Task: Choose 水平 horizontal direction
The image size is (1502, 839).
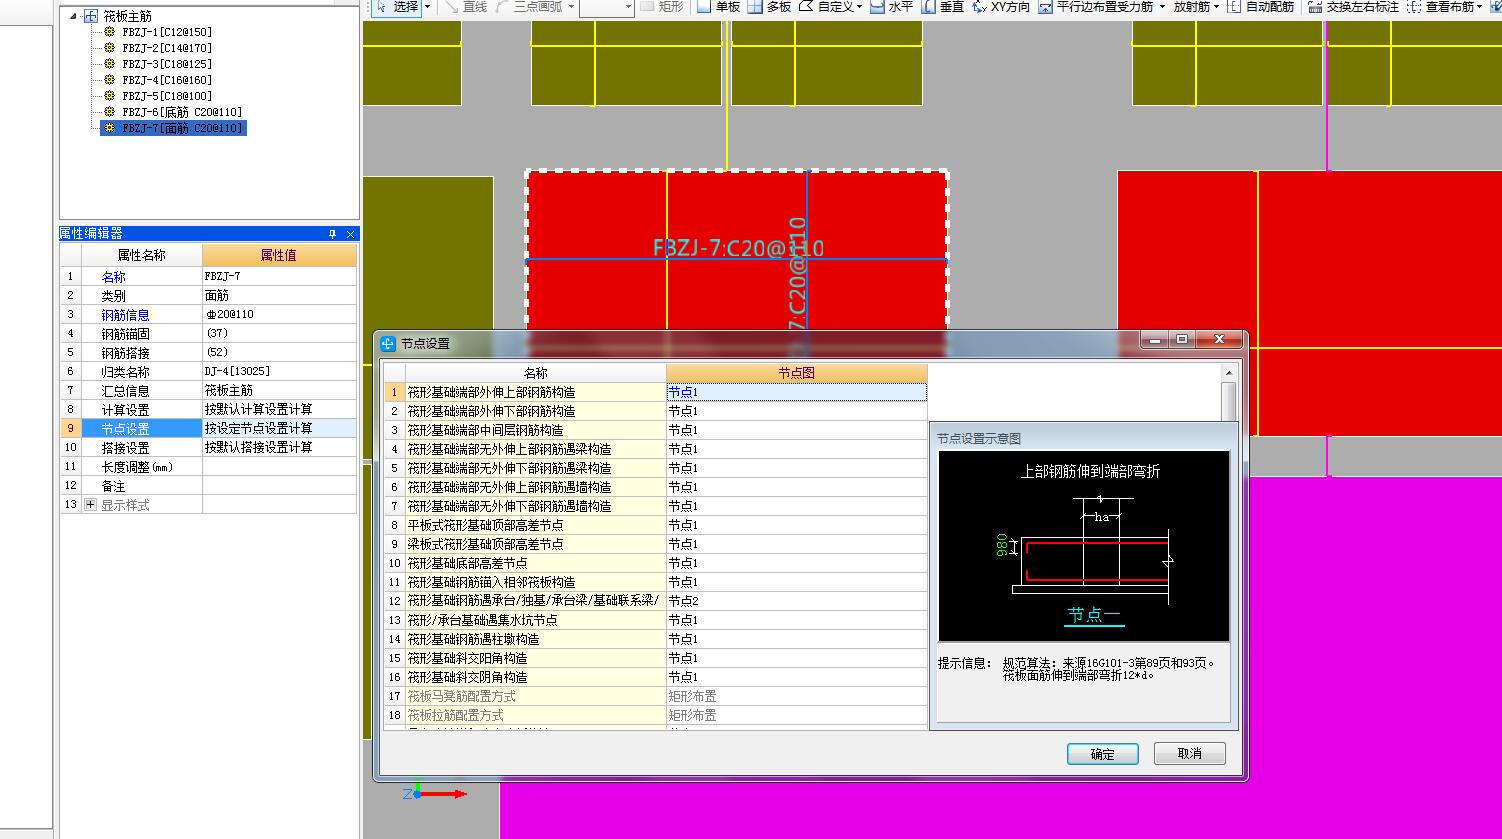Action: (x=891, y=7)
